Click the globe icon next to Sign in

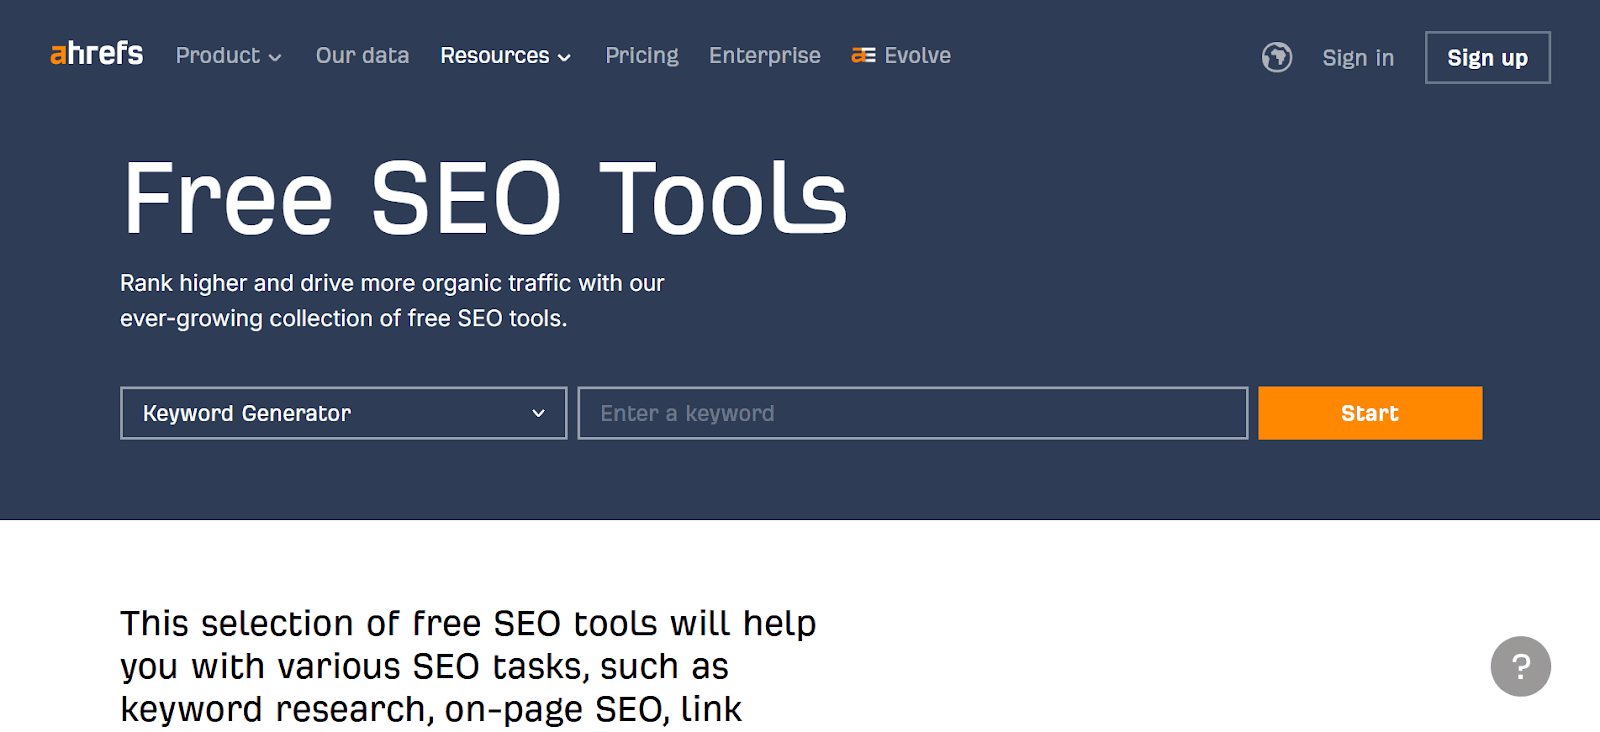tap(1277, 58)
